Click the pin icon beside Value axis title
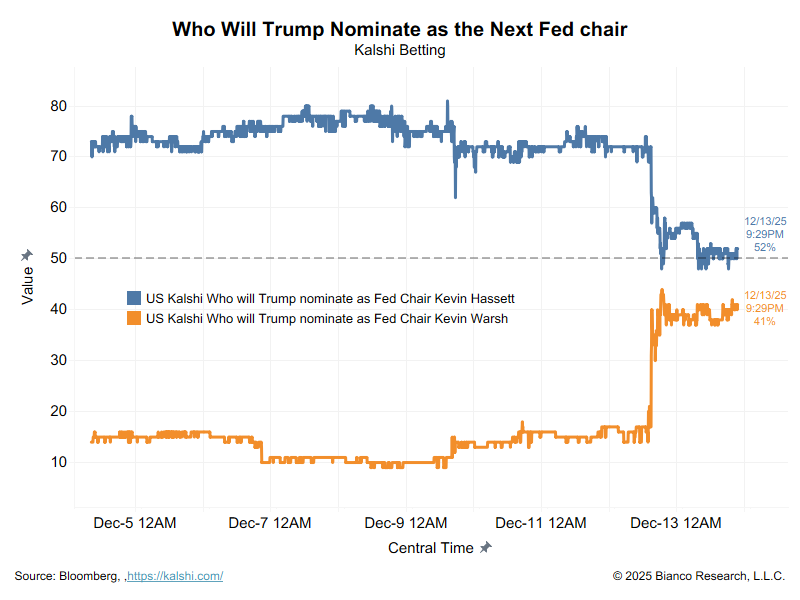800x600 pixels. coord(27,257)
